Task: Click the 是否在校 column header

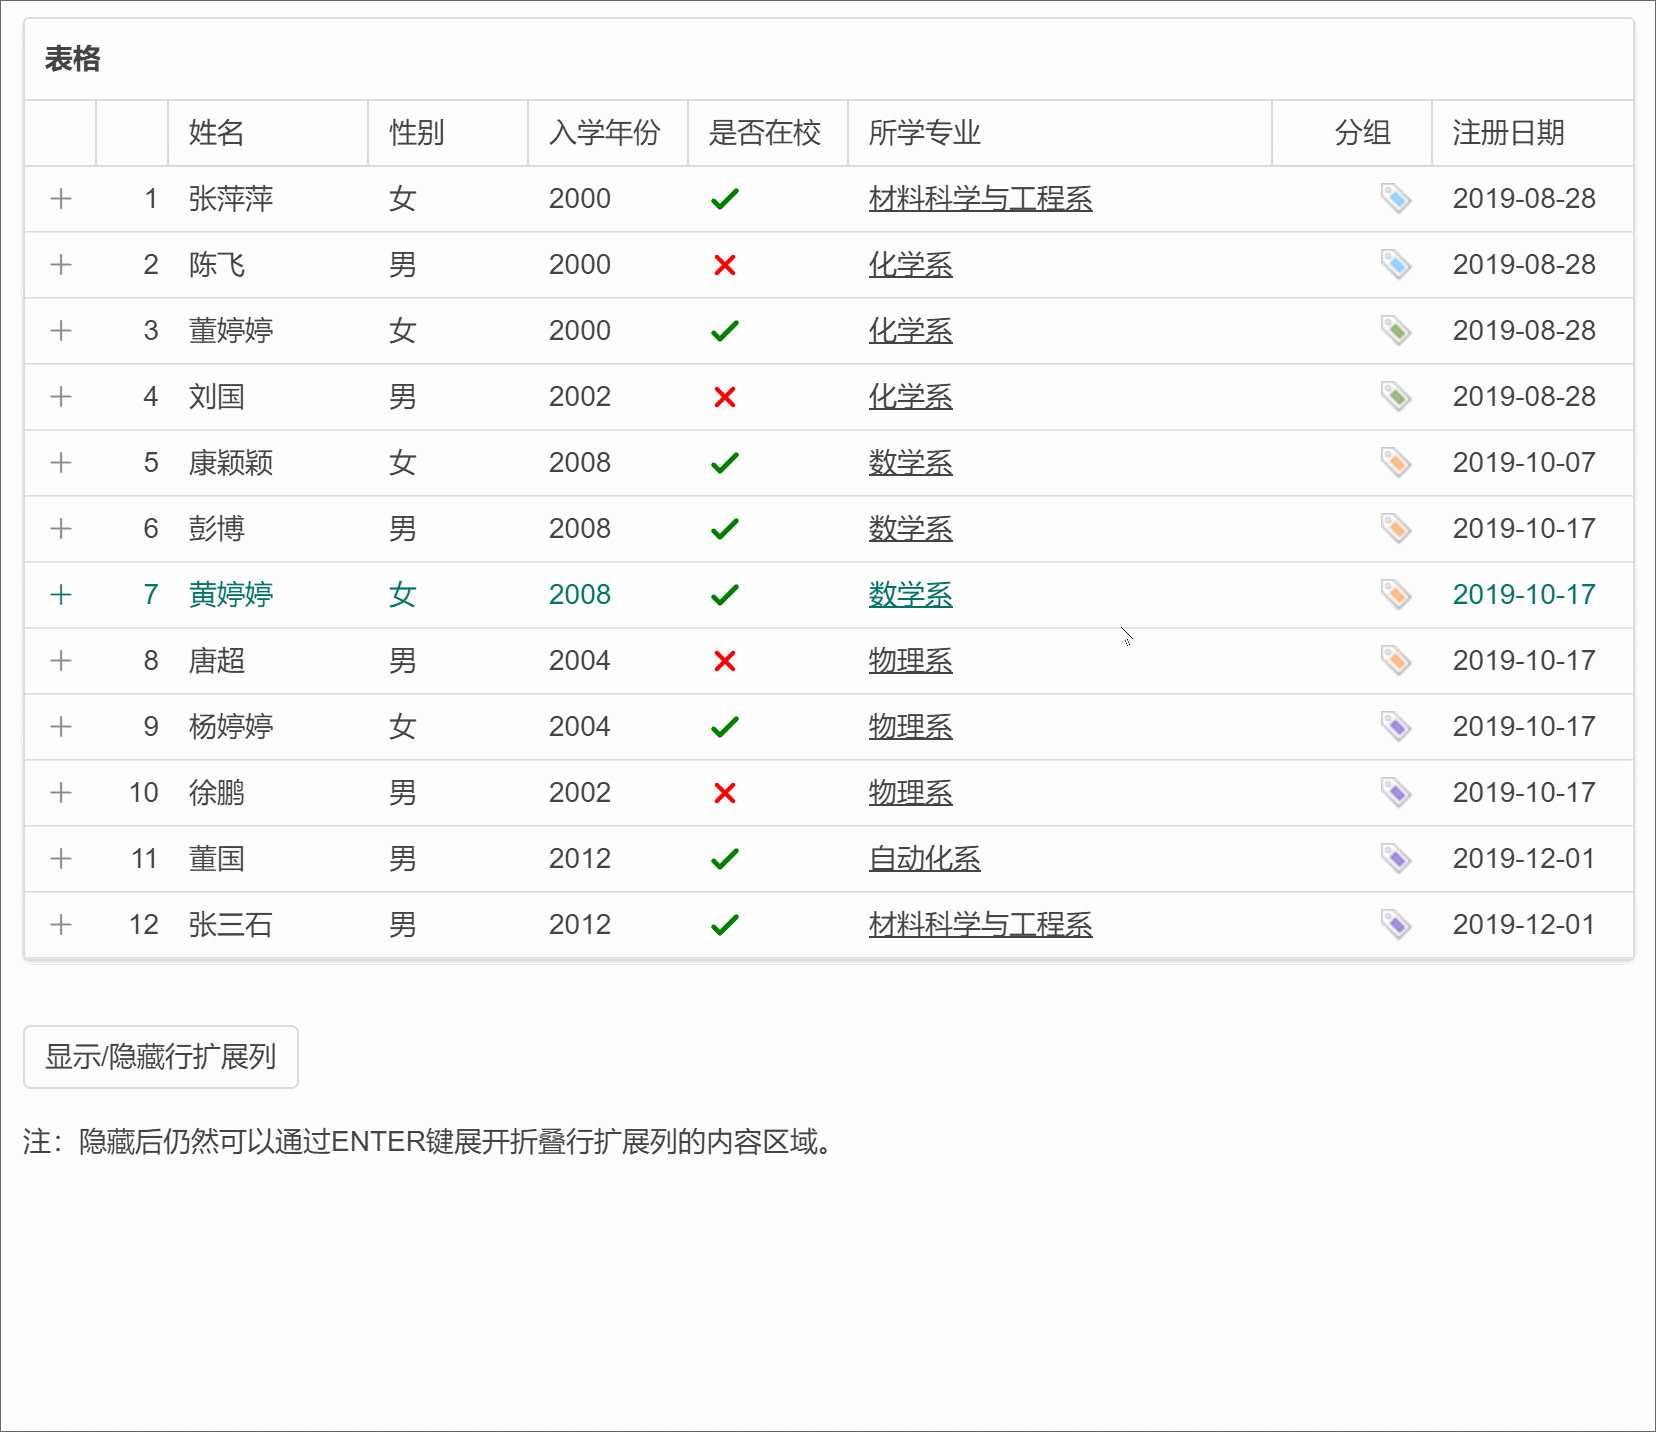Action: 768,133
